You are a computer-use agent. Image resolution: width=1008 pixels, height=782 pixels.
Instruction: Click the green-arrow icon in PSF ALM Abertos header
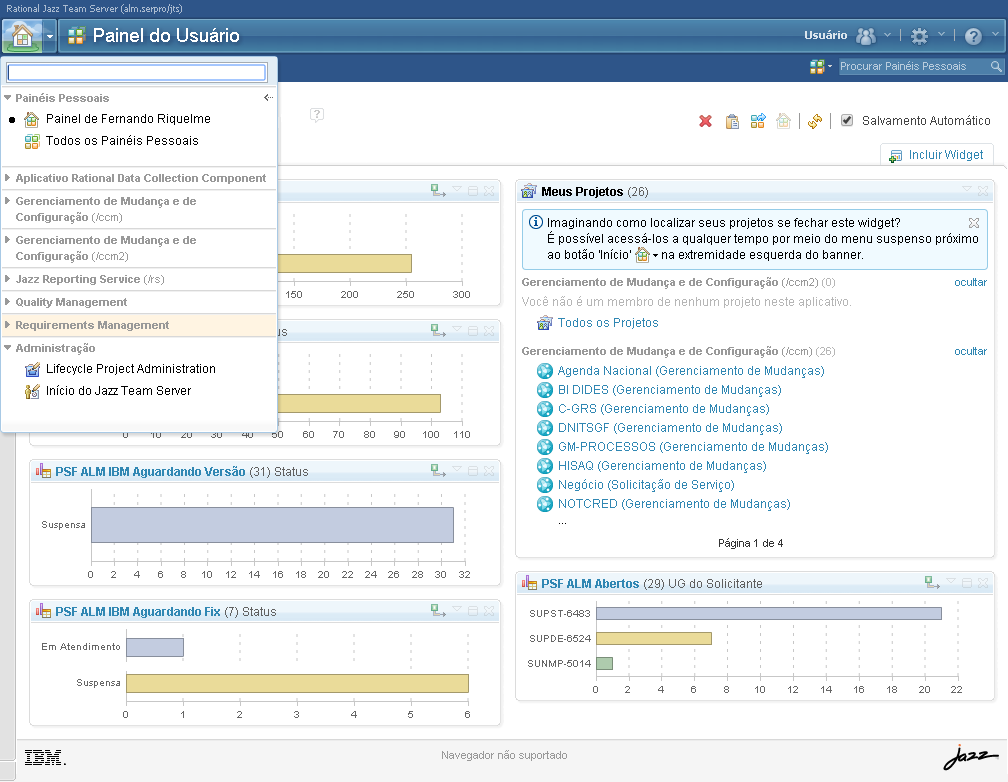tap(932, 583)
